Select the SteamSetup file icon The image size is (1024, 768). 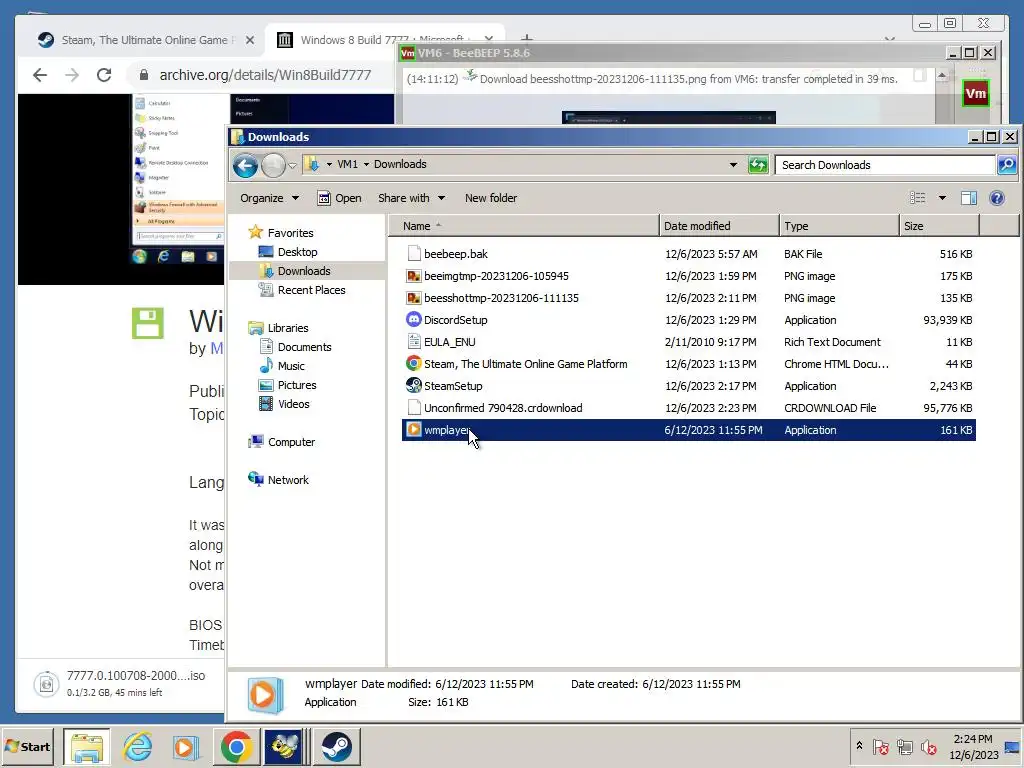413,385
